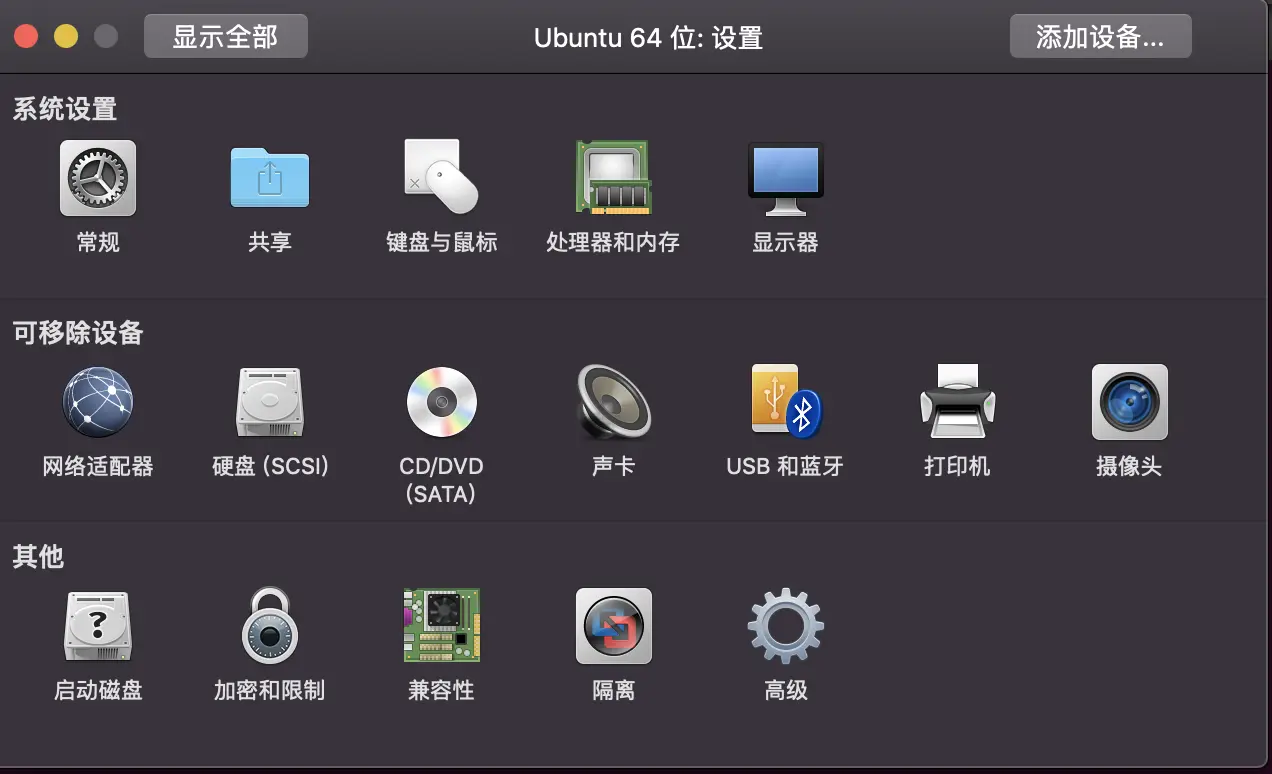Open the 隔离 isolation icon
1272x774 pixels.
[613, 626]
